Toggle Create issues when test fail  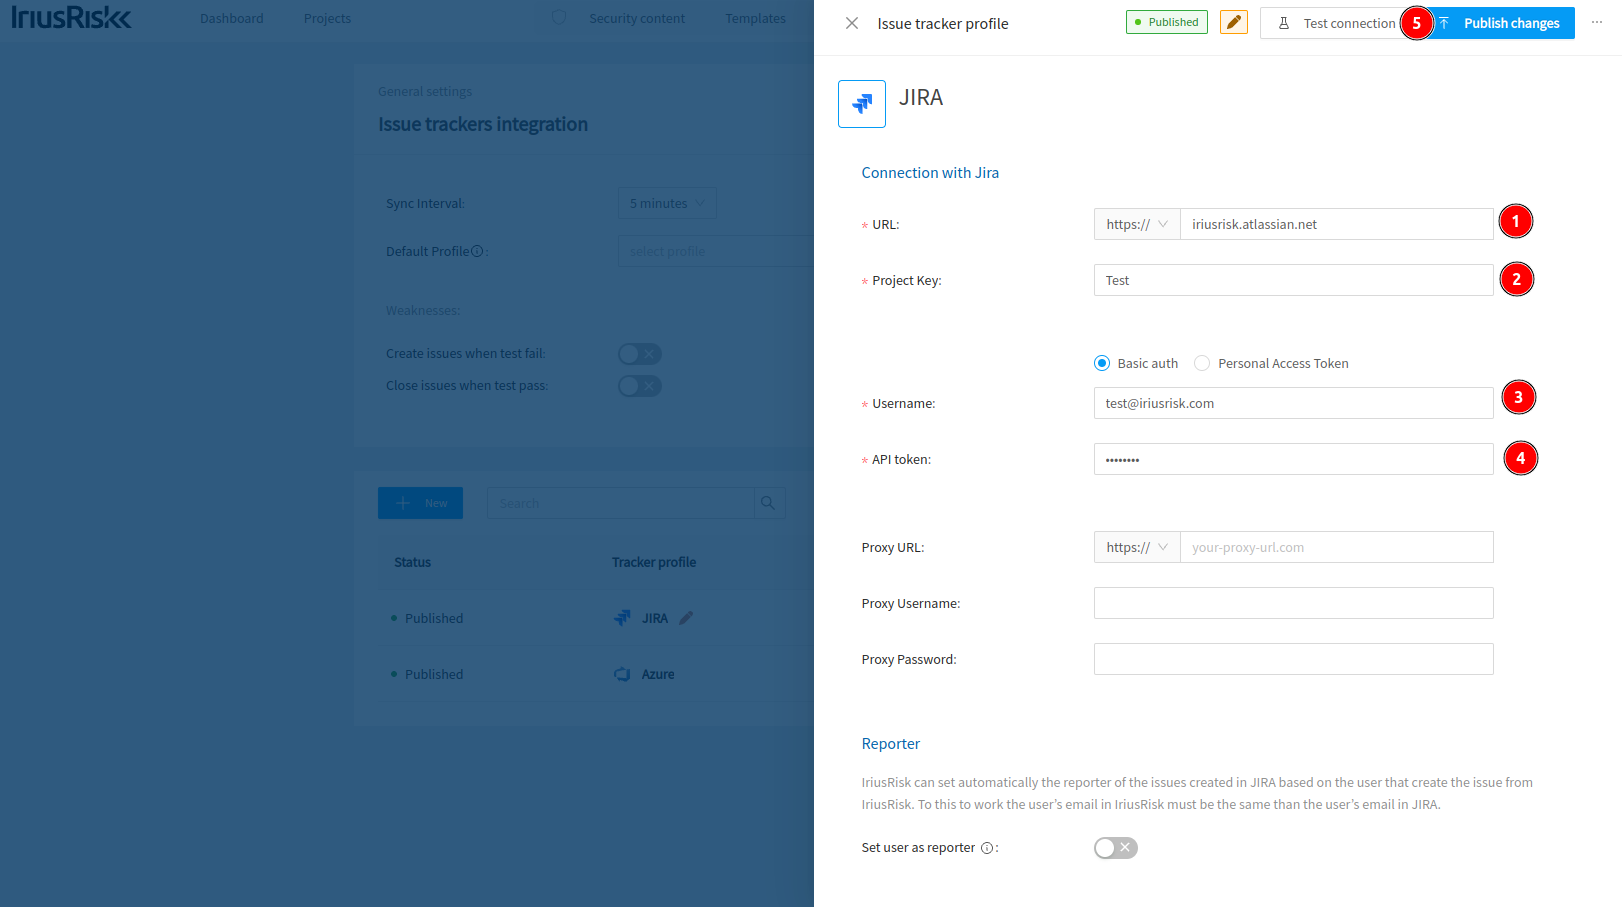tap(640, 354)
